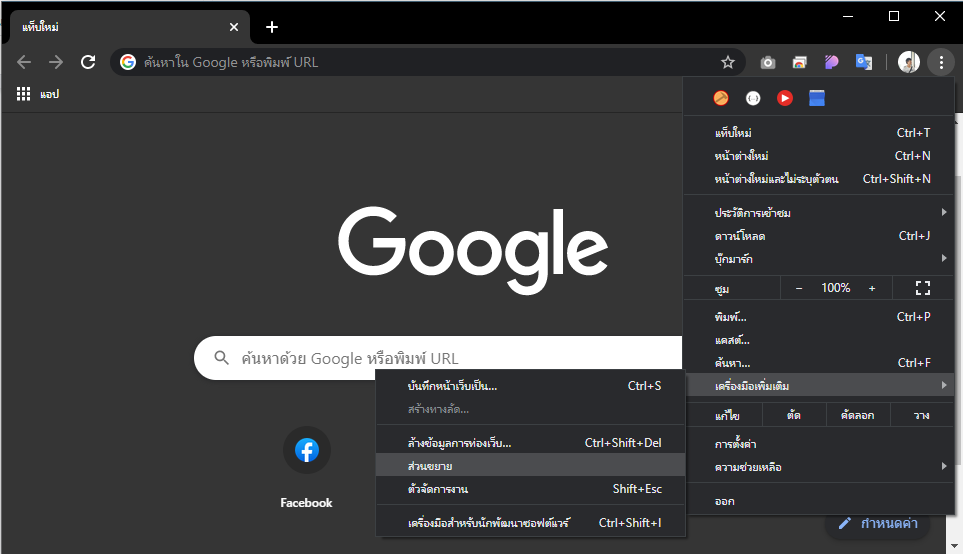Expand the บุ๊กมาร์ก submenu arrow
Viewport: 963px width, 554px height.
pos(944,259)
